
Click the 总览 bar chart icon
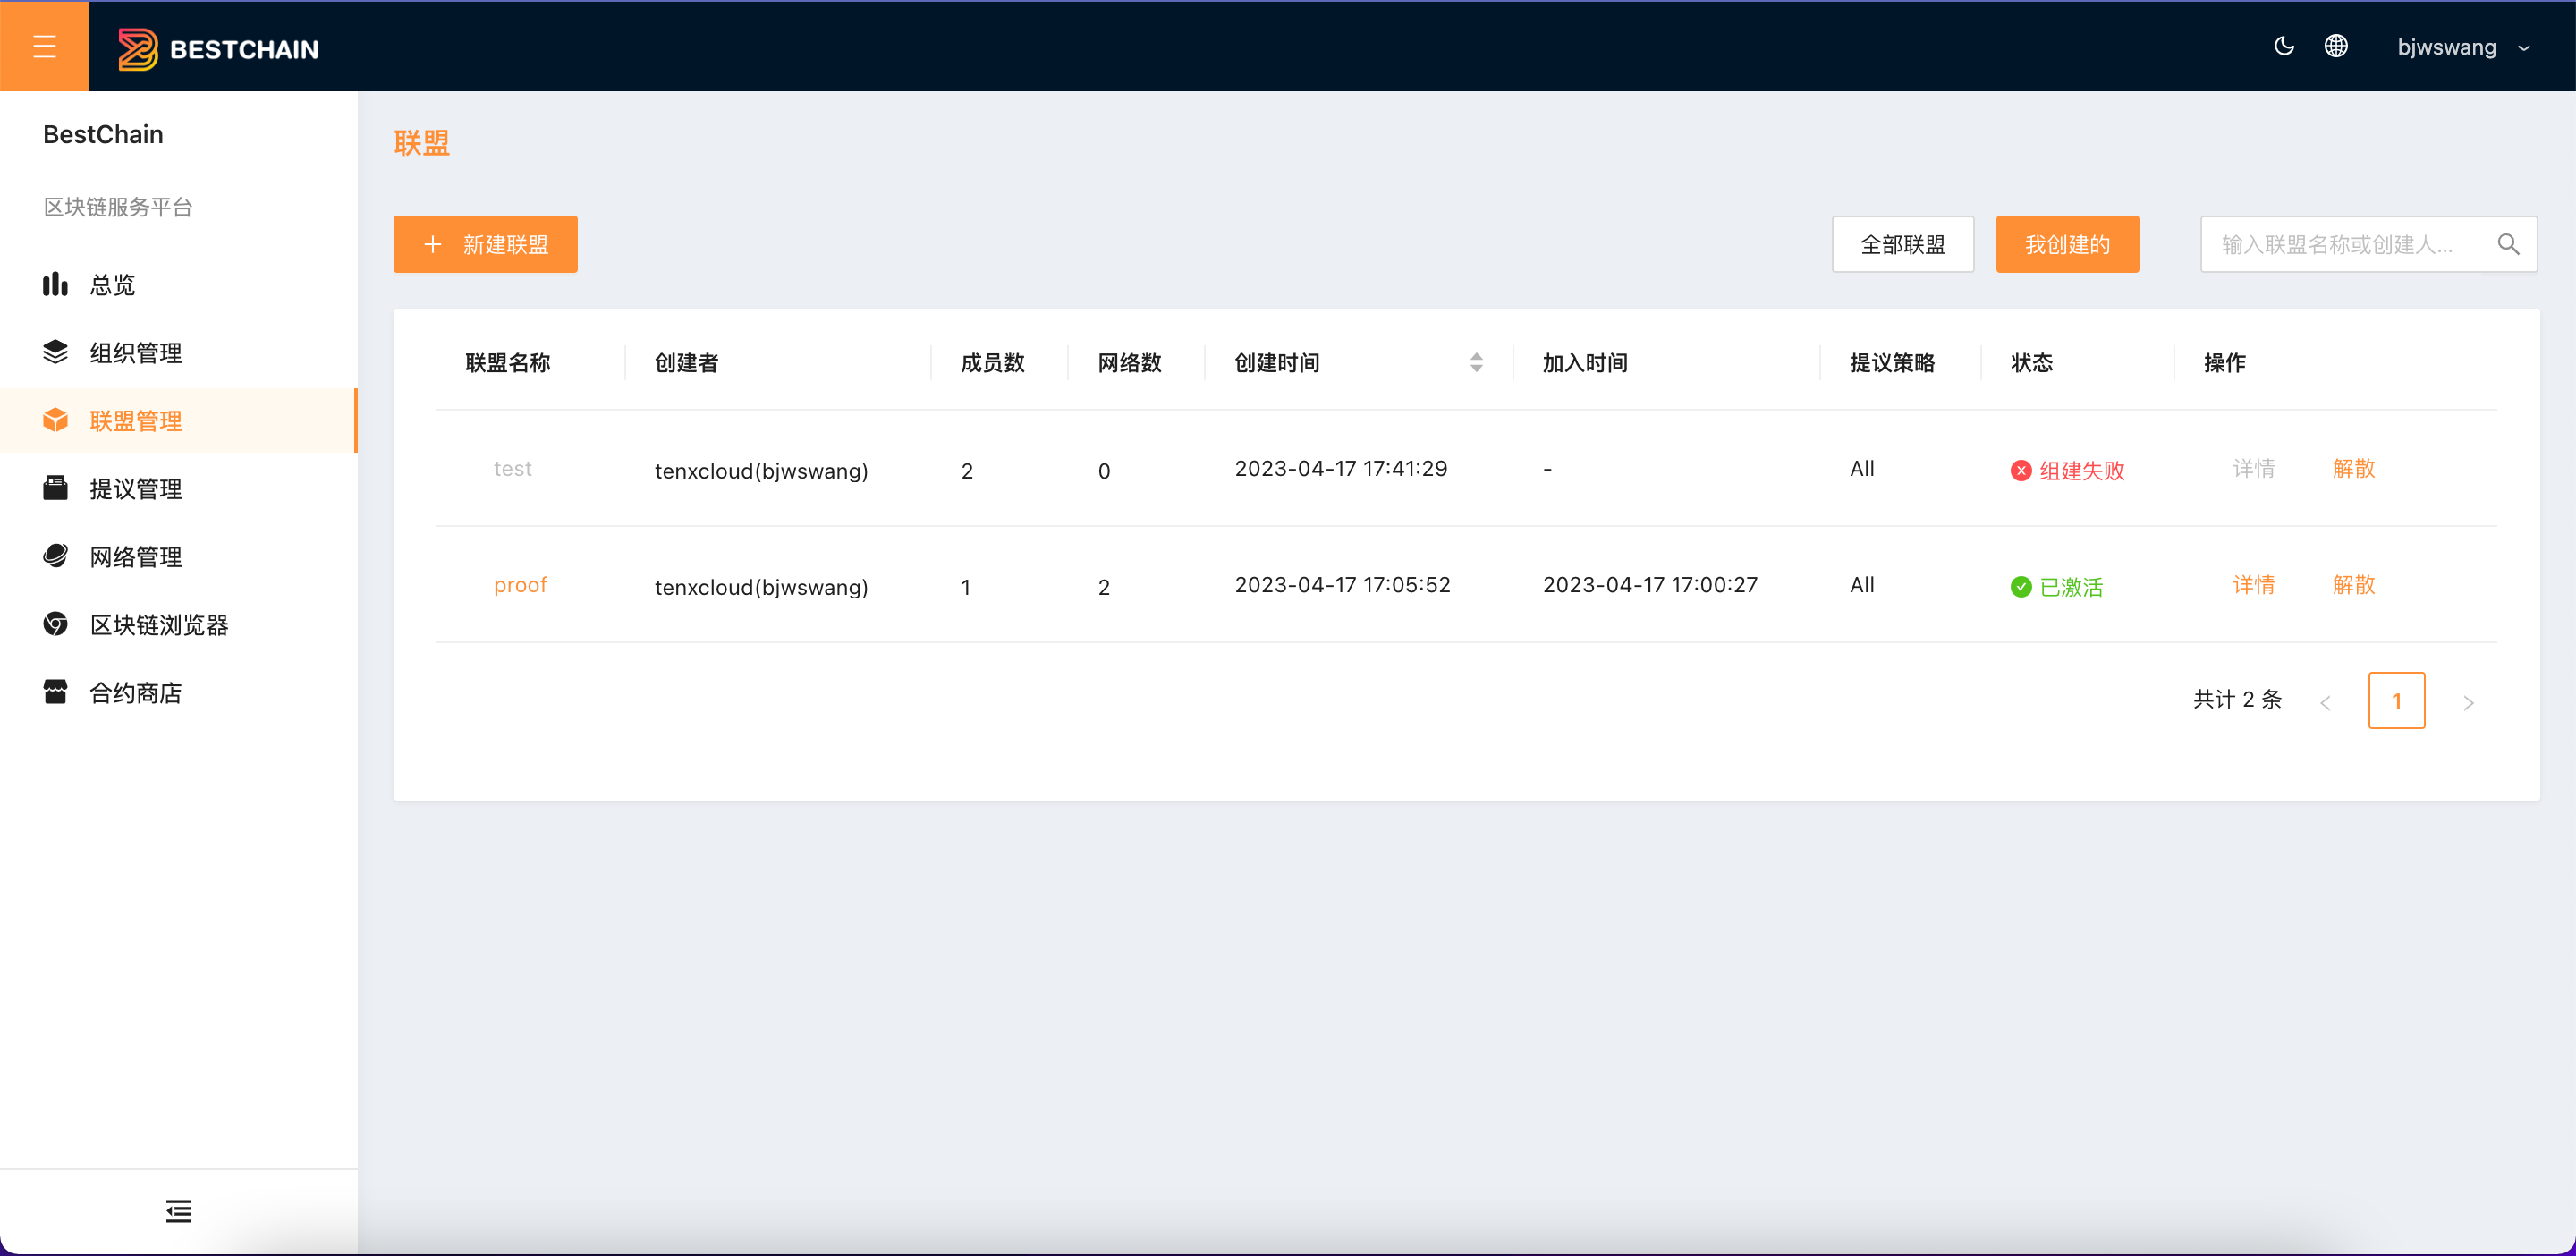tap(55, 284)
